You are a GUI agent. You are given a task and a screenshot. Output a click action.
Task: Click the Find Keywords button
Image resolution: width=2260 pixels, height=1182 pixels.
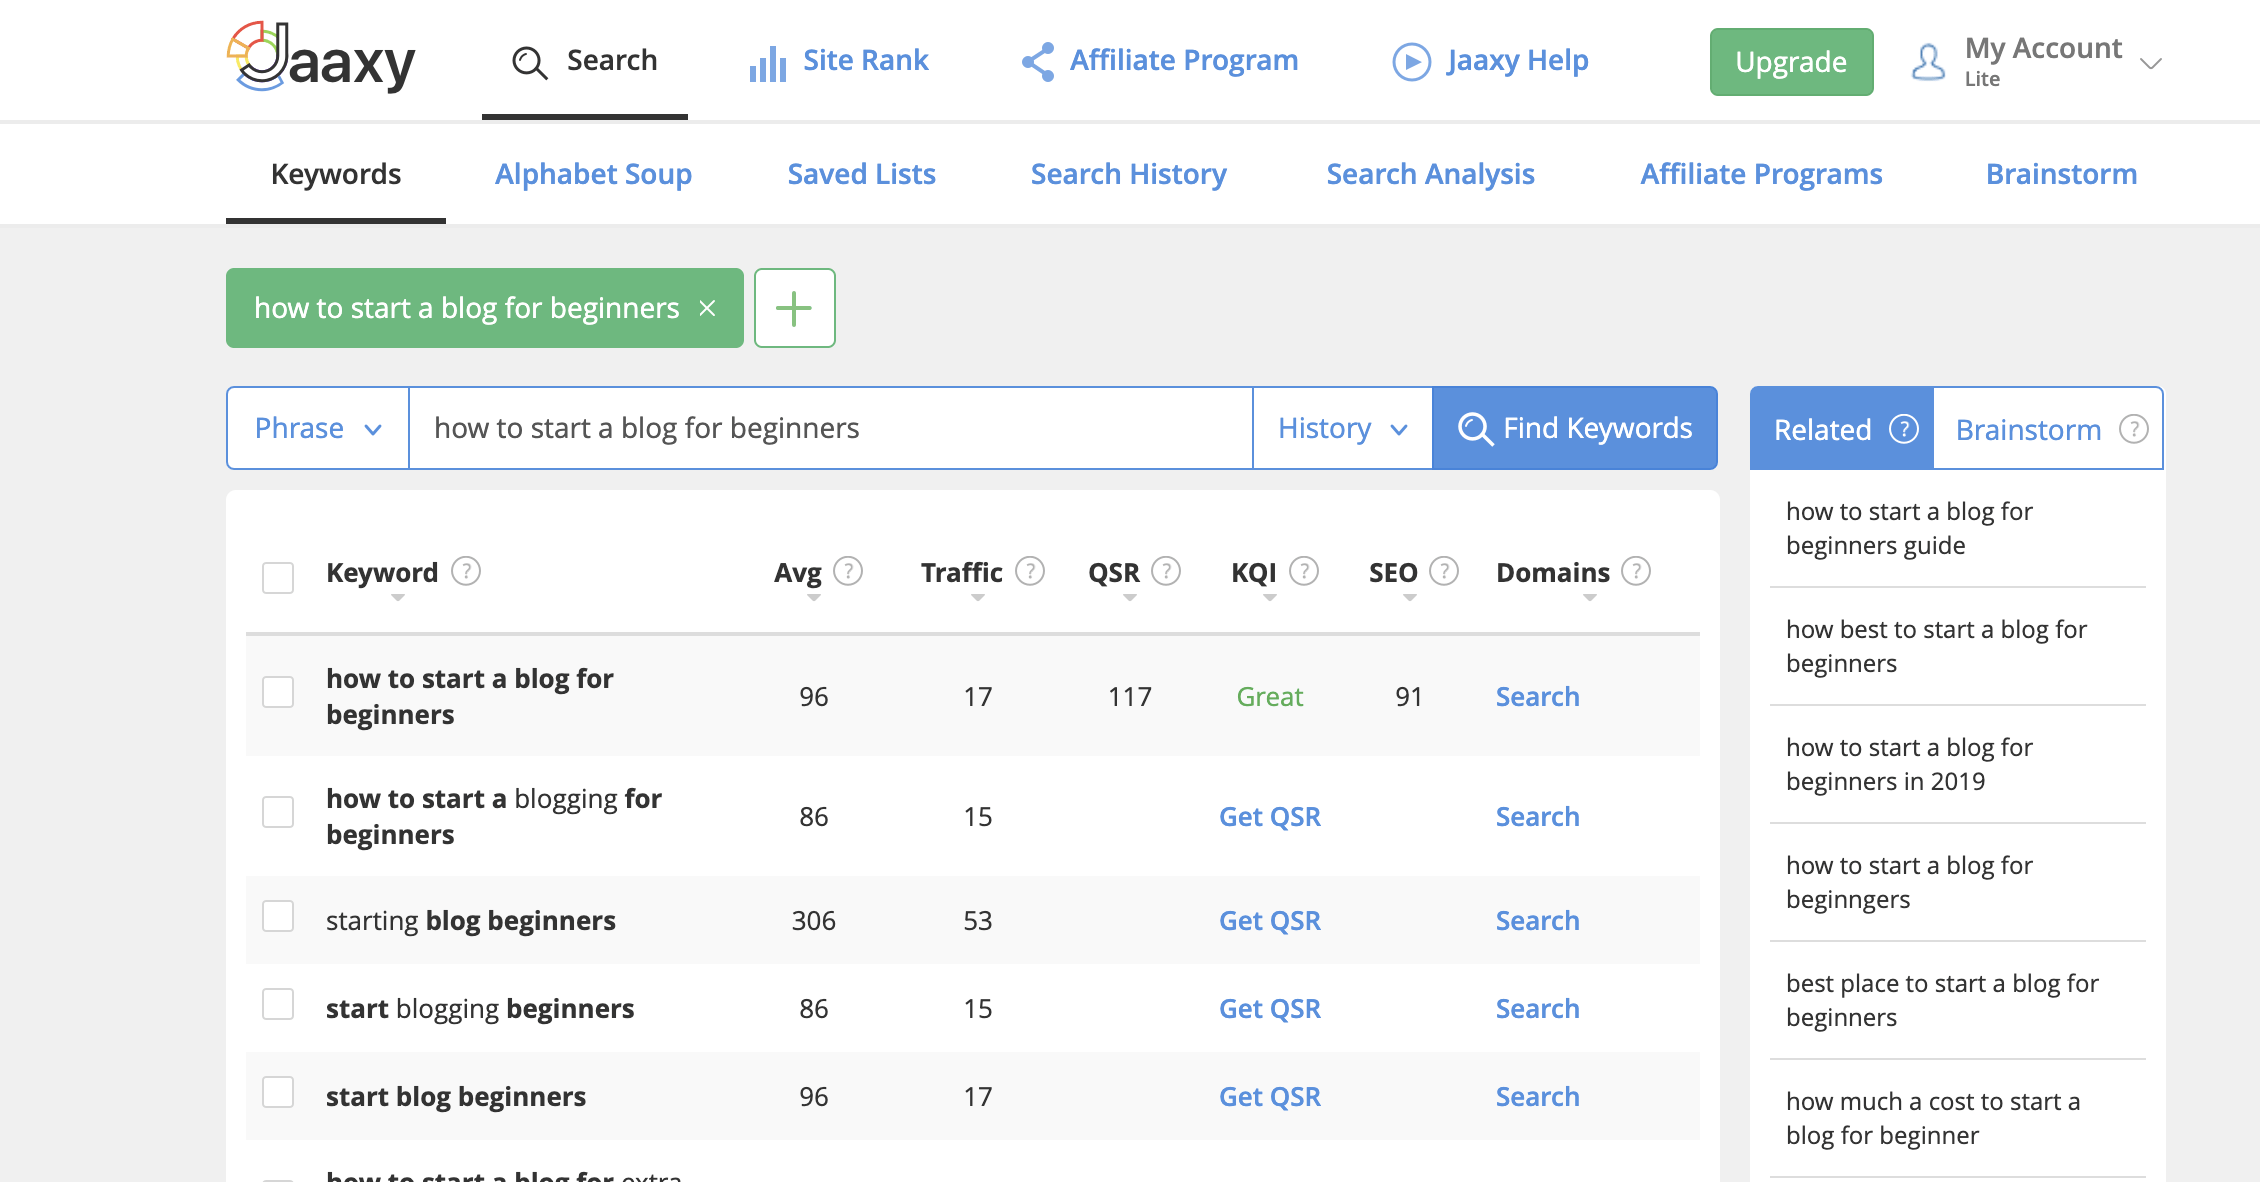[x=1575, y=428]
